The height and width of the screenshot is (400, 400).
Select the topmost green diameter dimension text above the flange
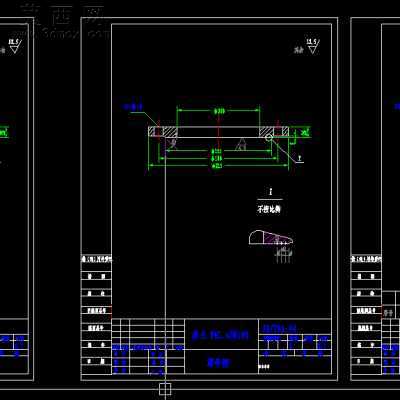(x=219, y=111)
